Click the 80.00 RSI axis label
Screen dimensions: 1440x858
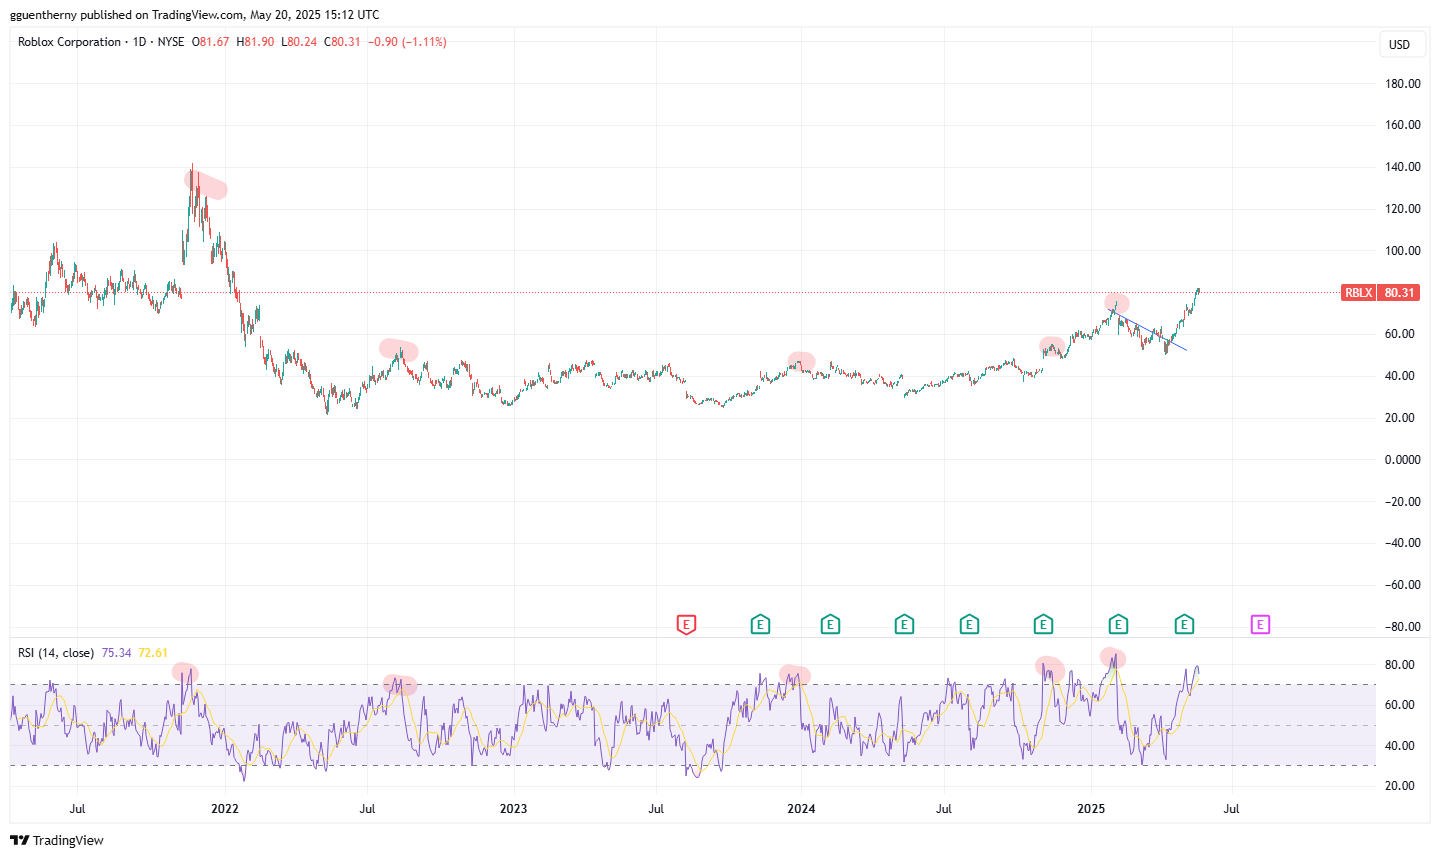click(x=1400, y=665)
